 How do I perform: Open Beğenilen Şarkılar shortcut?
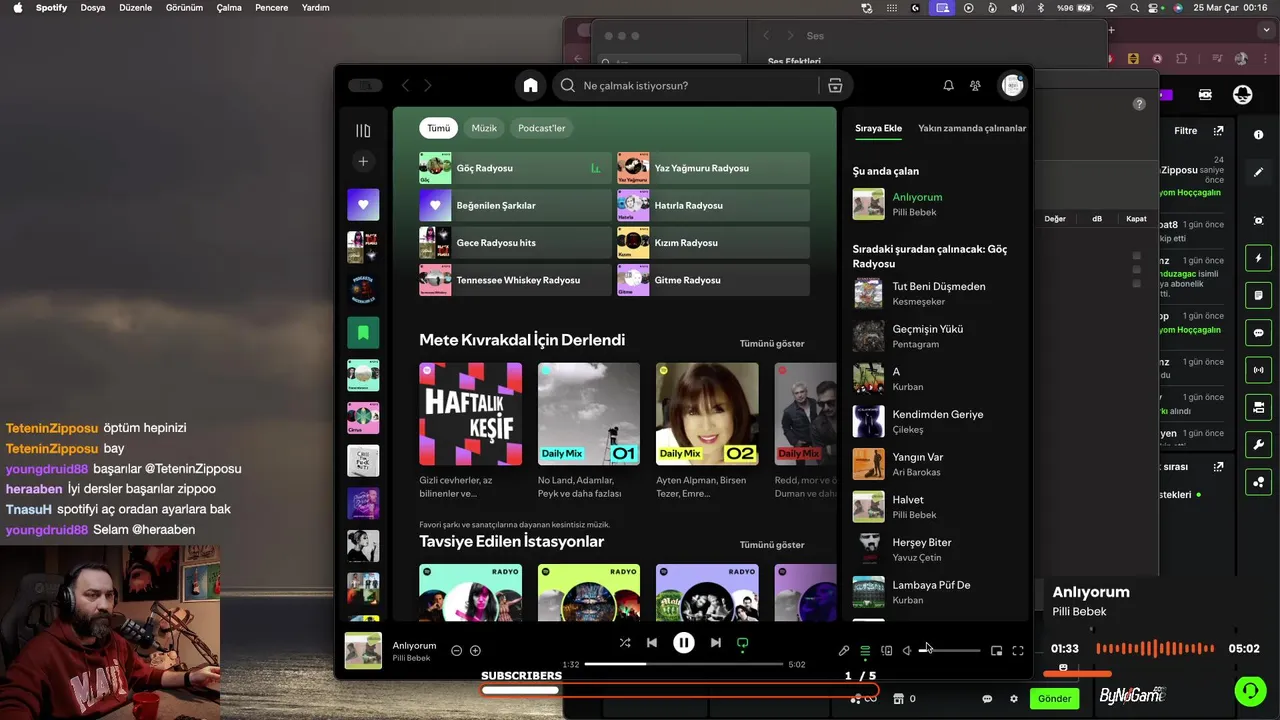tap(515, 205)
